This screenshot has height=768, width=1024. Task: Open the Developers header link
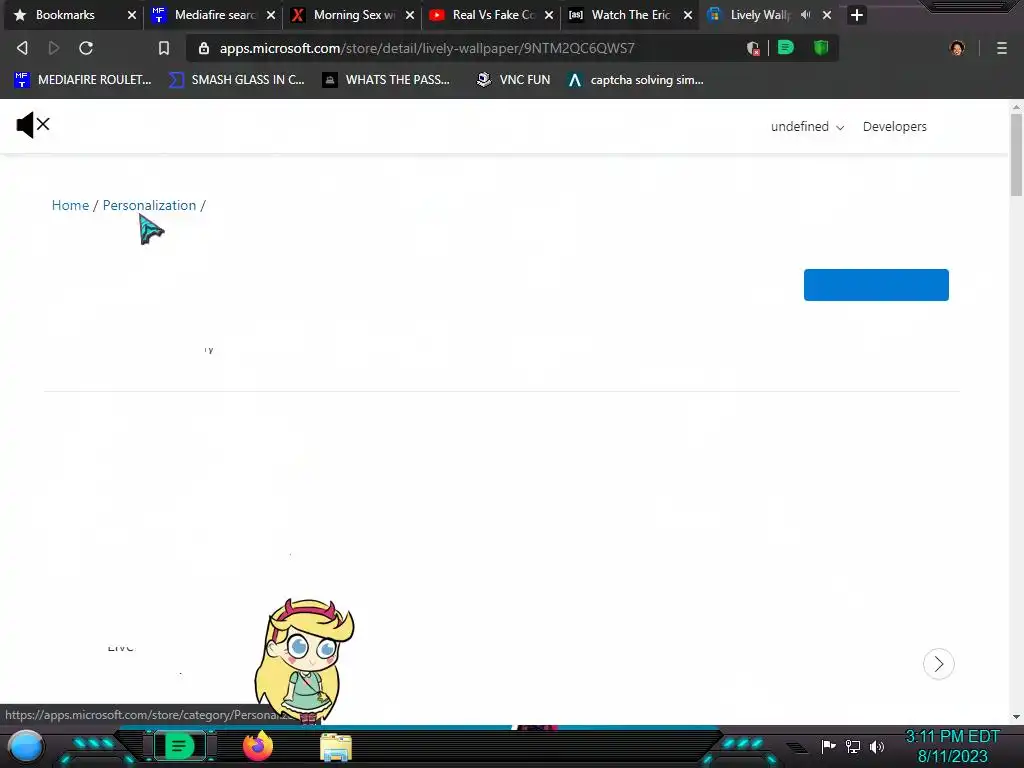pos(894,127)
